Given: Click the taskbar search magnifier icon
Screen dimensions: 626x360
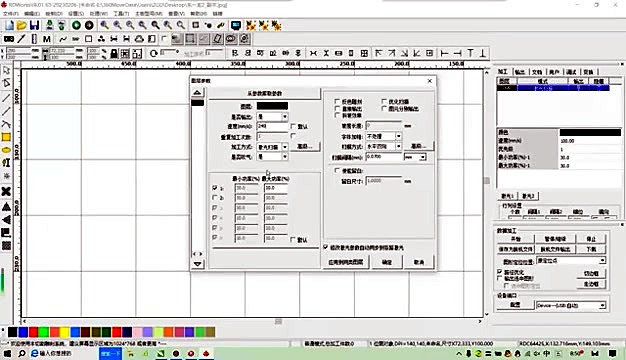Looking at the screenshot, I should click(22, 353).
